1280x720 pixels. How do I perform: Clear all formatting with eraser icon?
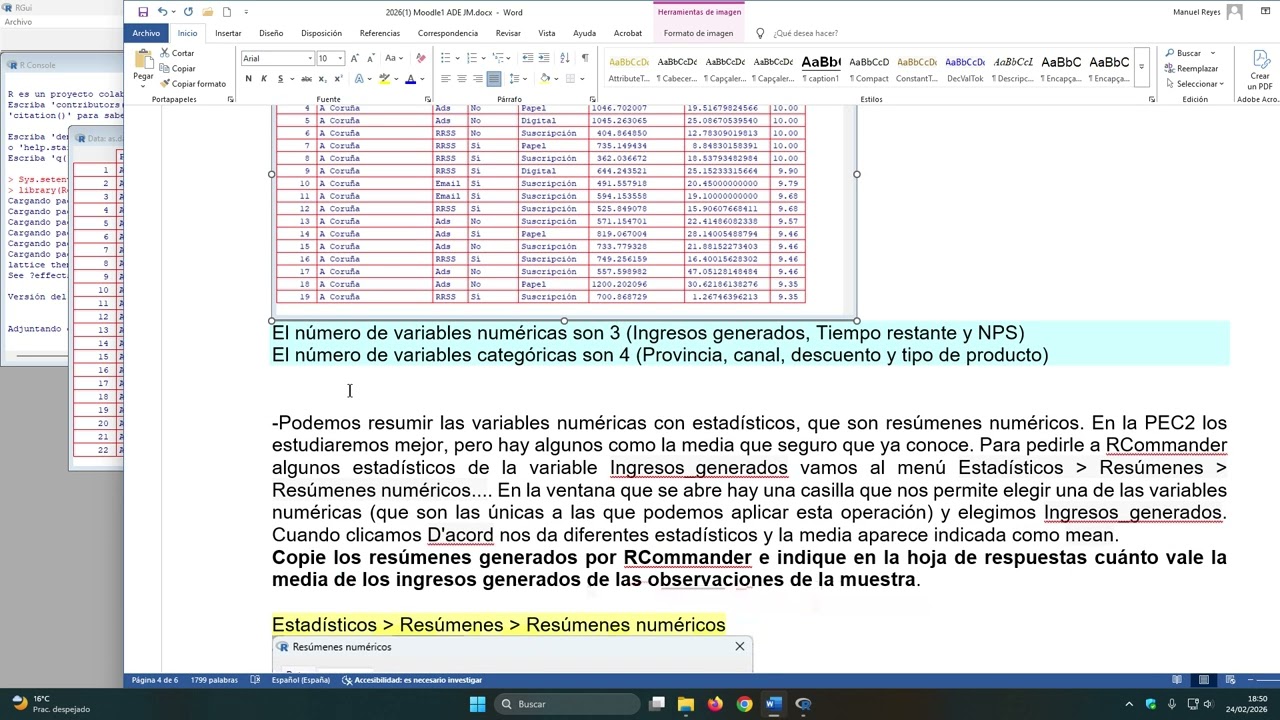(x=420, y=58)
